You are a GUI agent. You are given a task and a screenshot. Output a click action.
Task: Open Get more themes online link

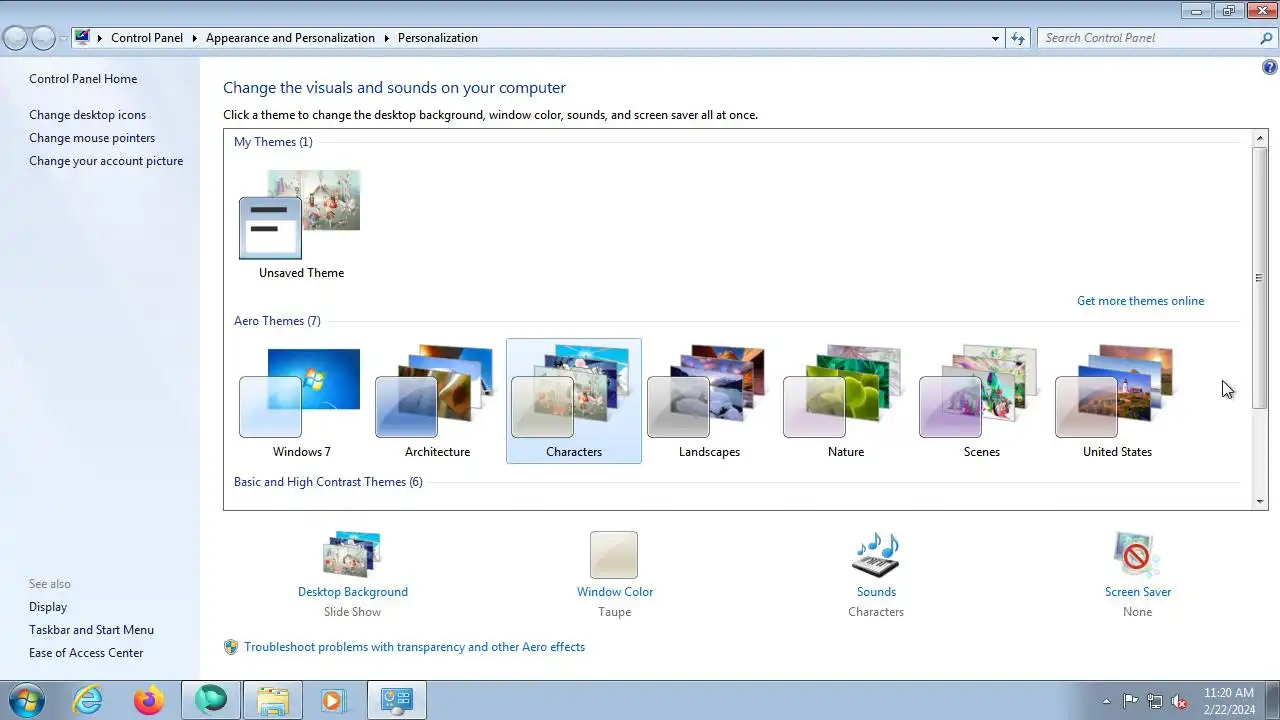[x=1140, y=301]
